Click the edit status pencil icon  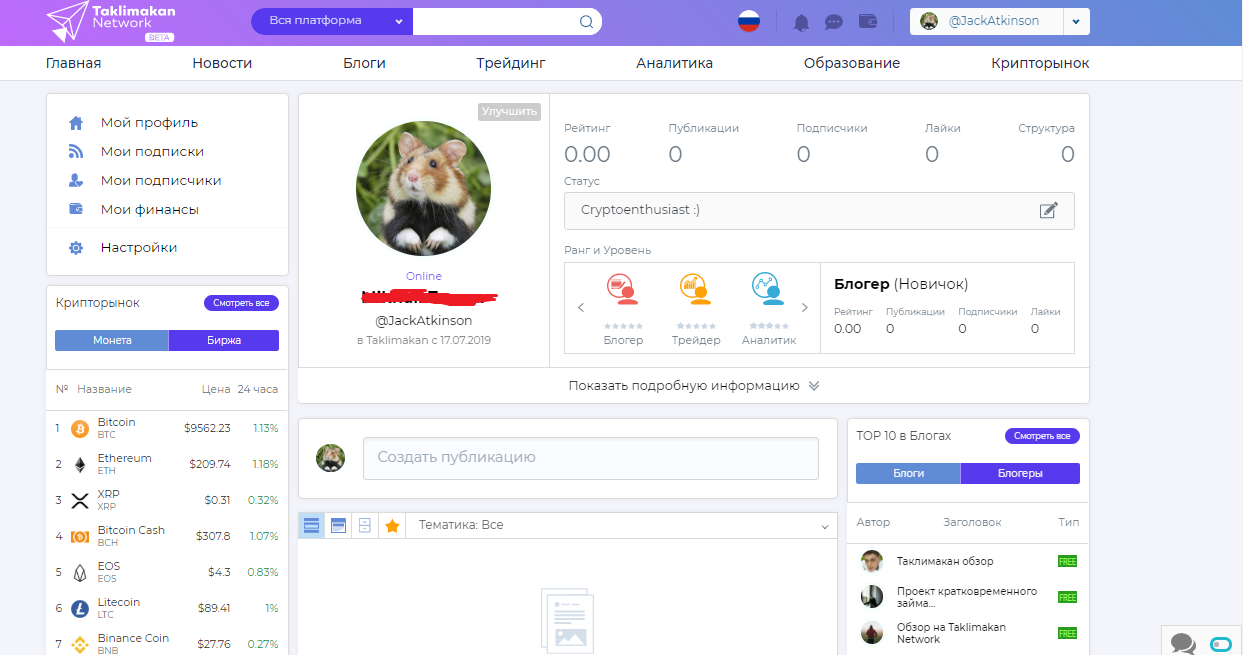click(1048, 210)
